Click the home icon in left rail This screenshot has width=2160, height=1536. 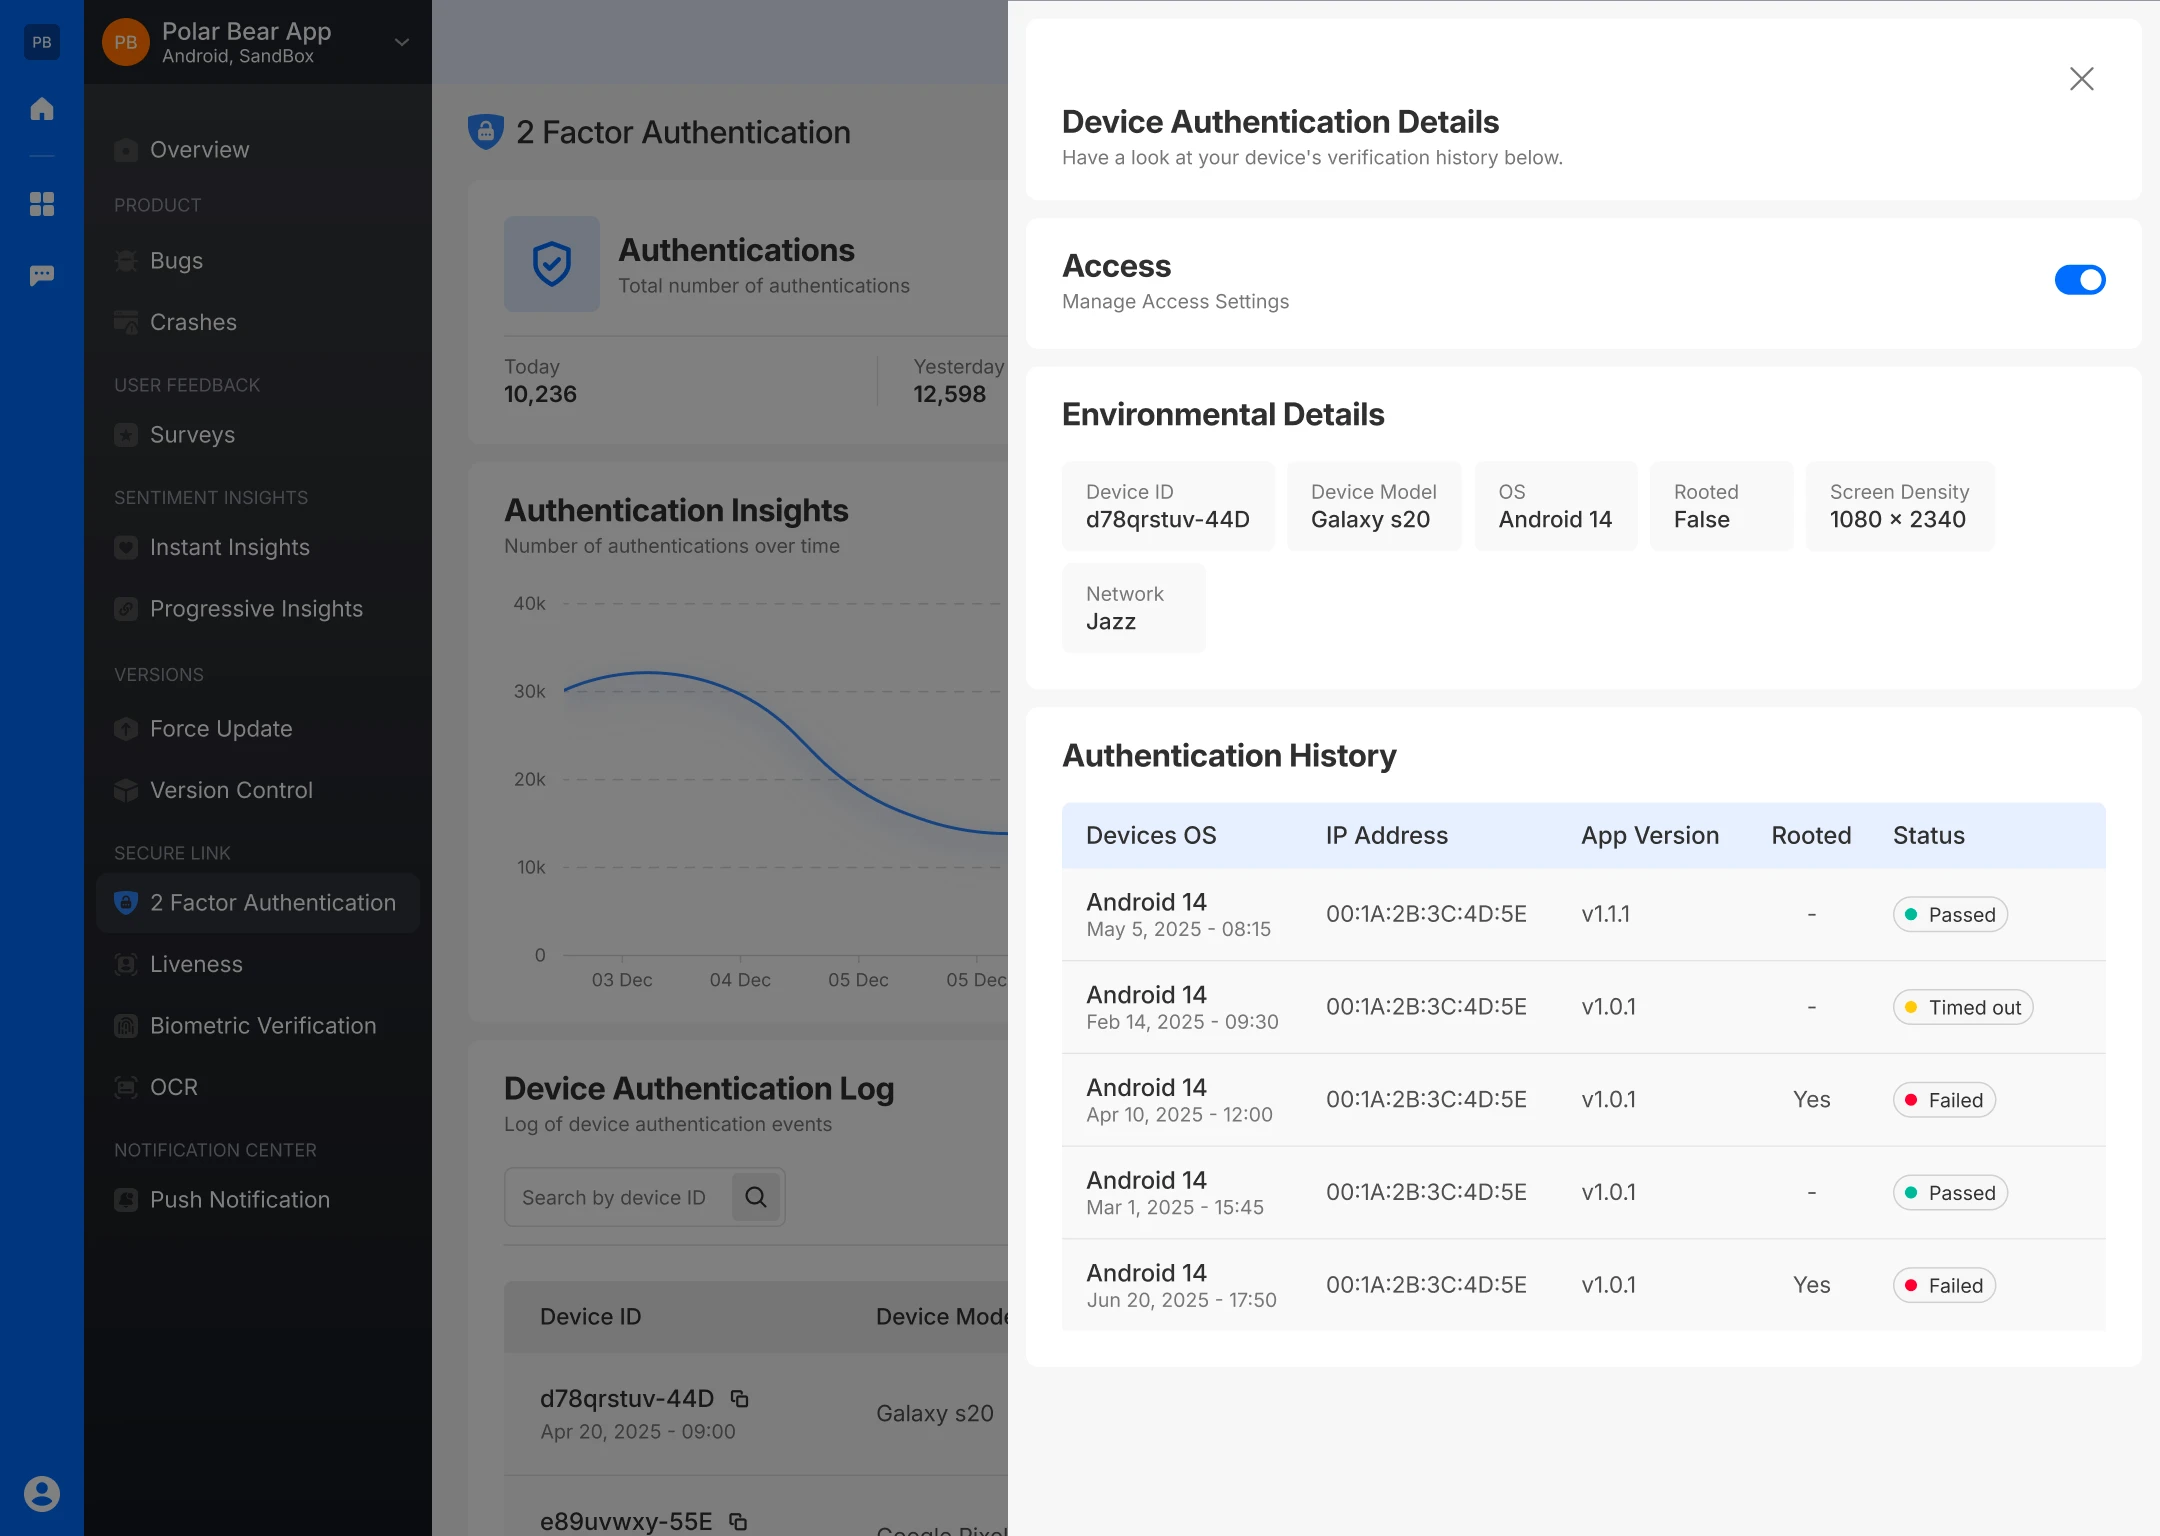pos(42,109)
